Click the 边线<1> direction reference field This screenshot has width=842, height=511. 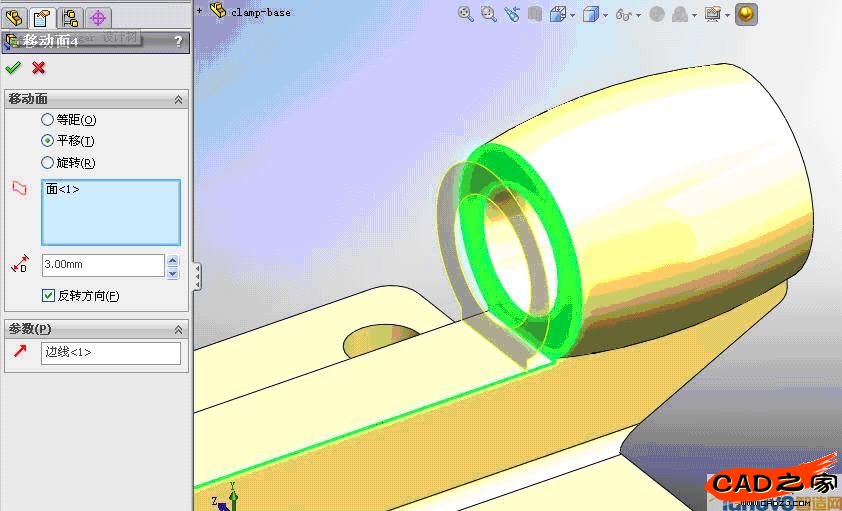pos(110,353)
